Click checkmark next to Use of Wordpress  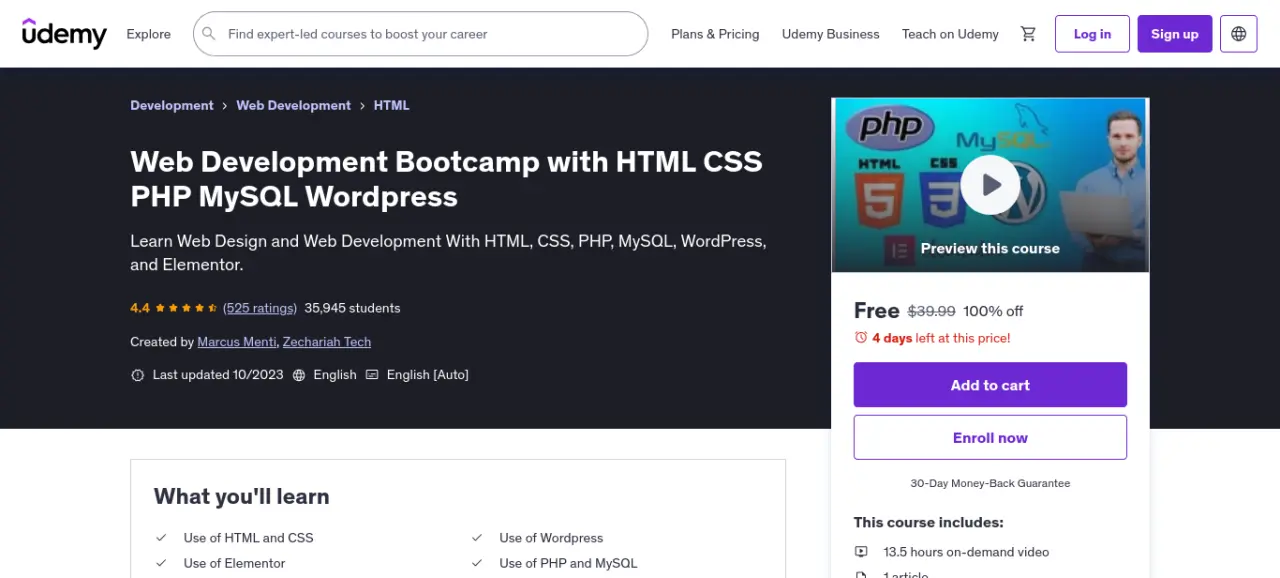(x=478, y=538)
